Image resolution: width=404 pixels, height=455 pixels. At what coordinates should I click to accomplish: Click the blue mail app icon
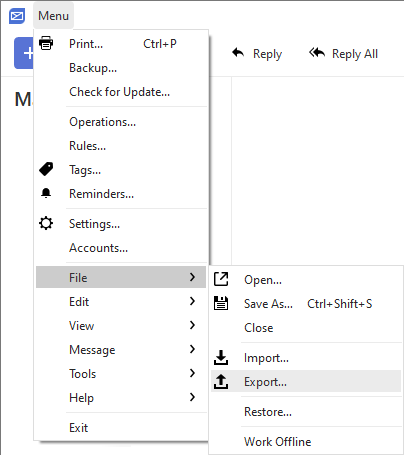point(17,16)
